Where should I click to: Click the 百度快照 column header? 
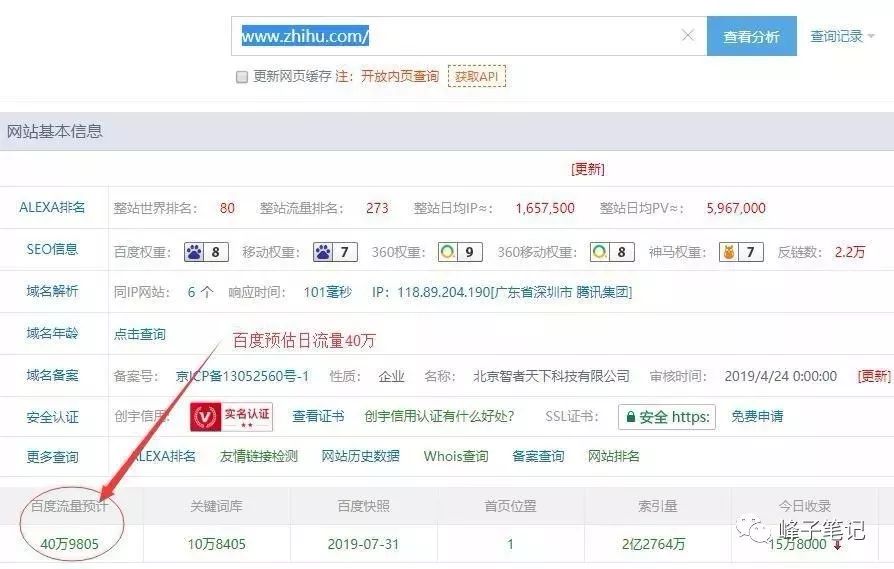363,506
